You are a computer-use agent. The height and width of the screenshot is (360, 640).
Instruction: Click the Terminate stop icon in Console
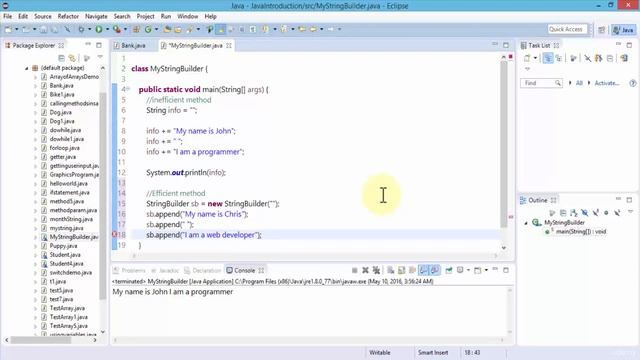[x=355, y=270]
